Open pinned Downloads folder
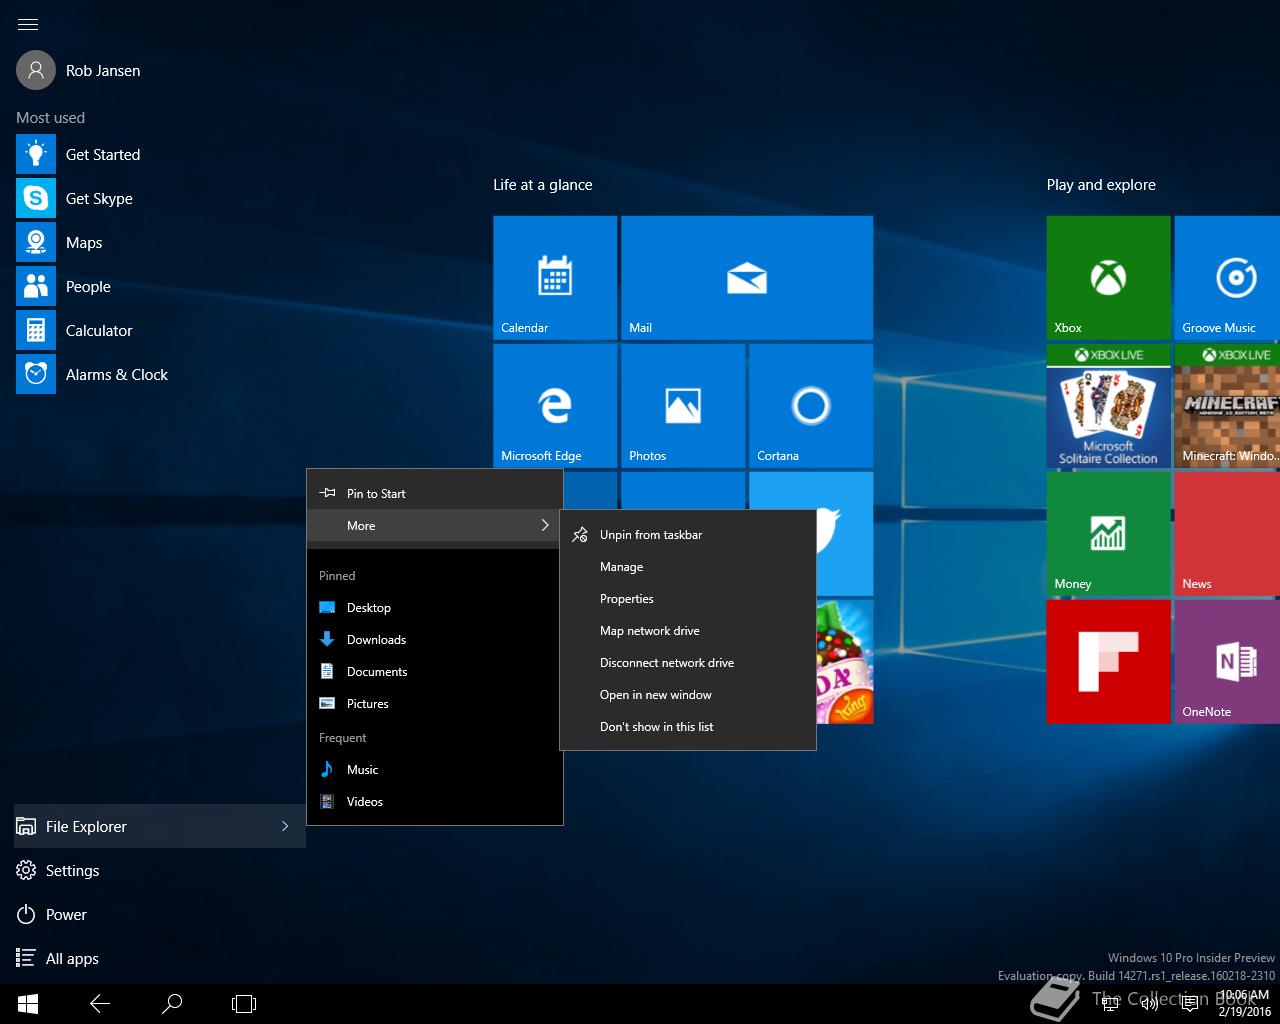The image size is (1280, 1024). (x=435, y=640)
